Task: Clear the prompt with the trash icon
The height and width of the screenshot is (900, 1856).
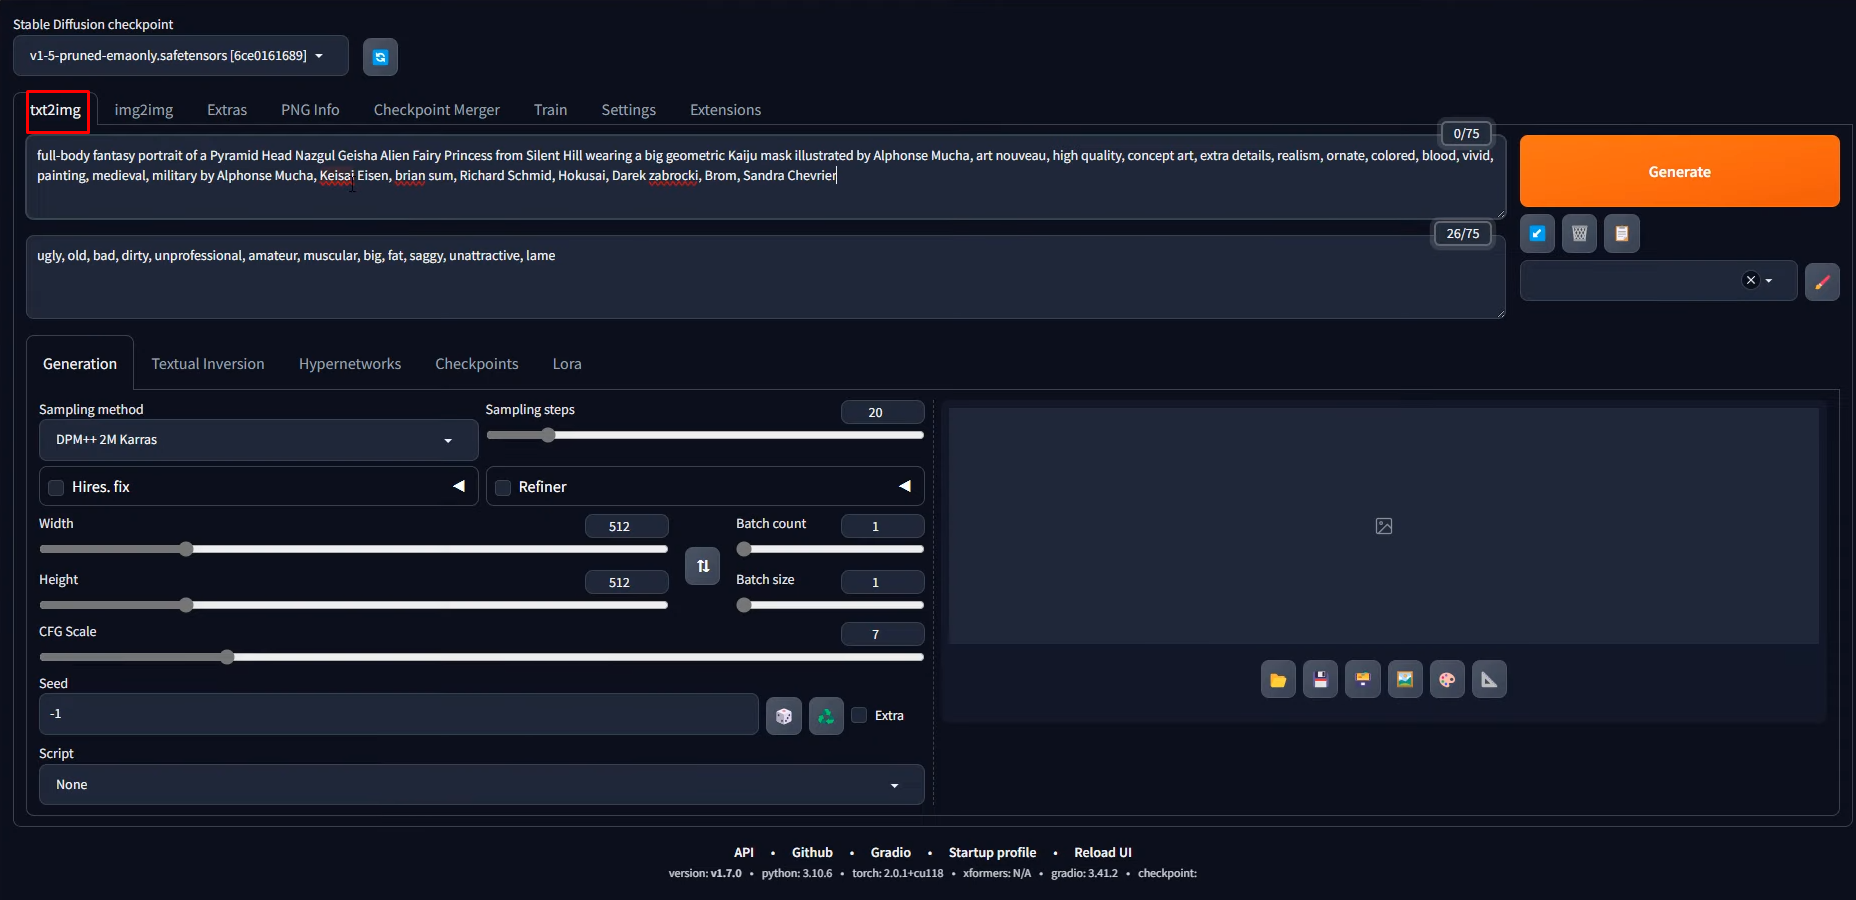Action: click(x=1579, y=234)
